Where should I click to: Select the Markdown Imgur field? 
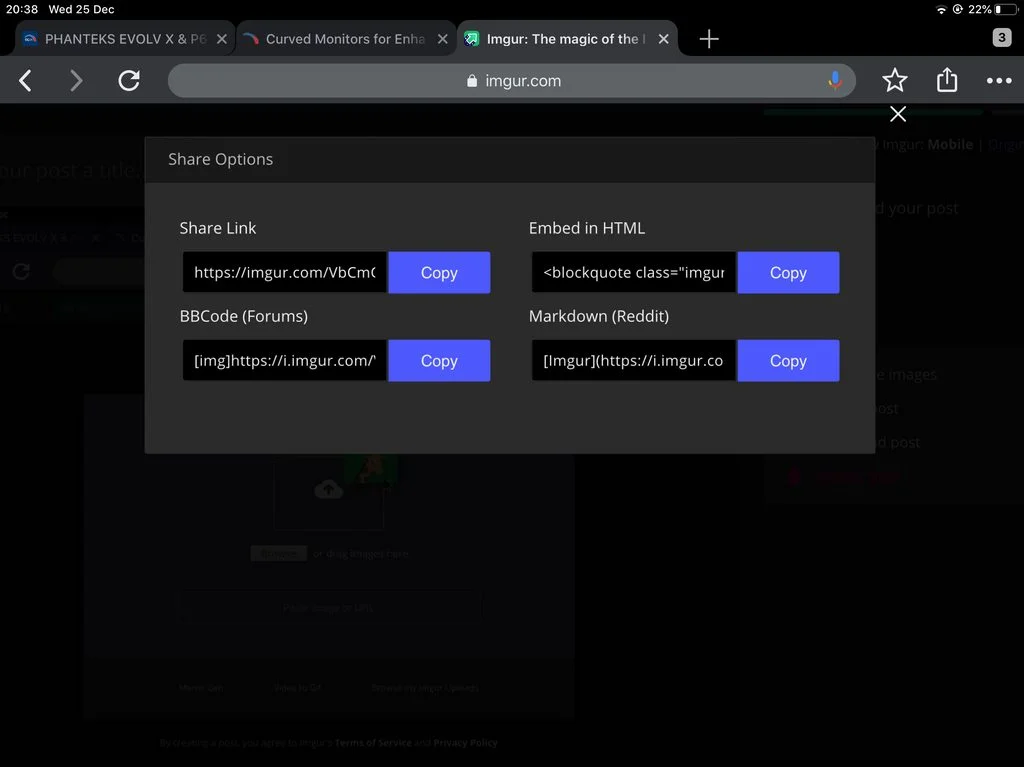(634, 361)
